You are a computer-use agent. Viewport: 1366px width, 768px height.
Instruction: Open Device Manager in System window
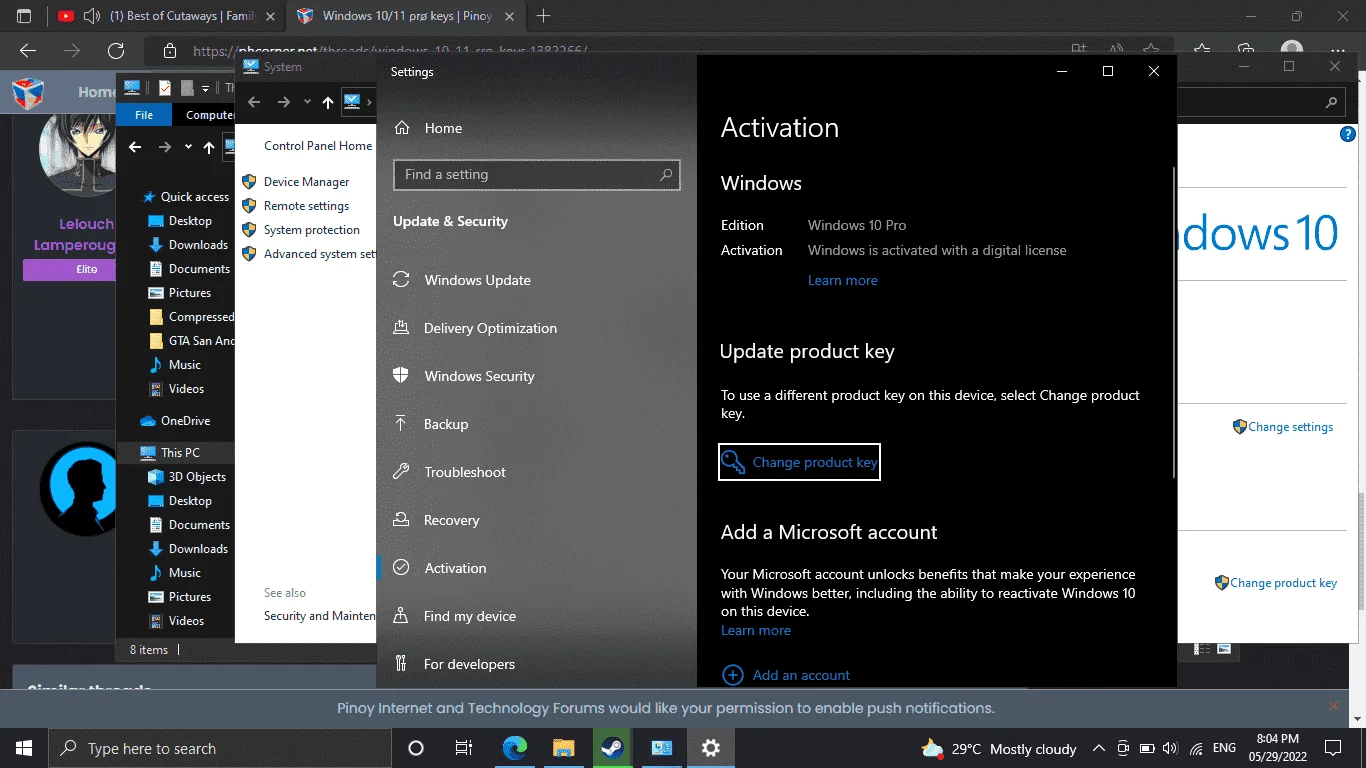(306, 182)
